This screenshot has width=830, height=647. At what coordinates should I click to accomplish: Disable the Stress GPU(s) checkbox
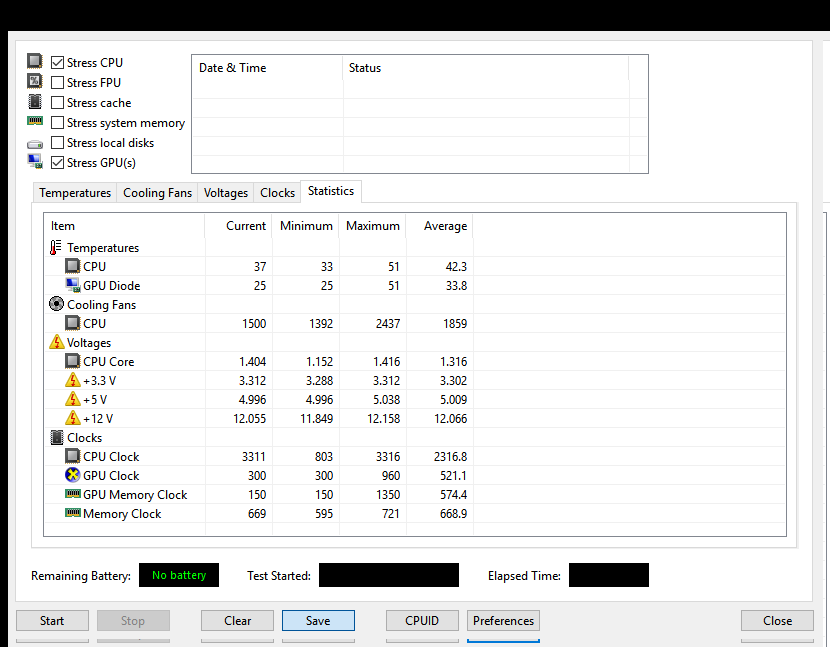tap(58, 163)
